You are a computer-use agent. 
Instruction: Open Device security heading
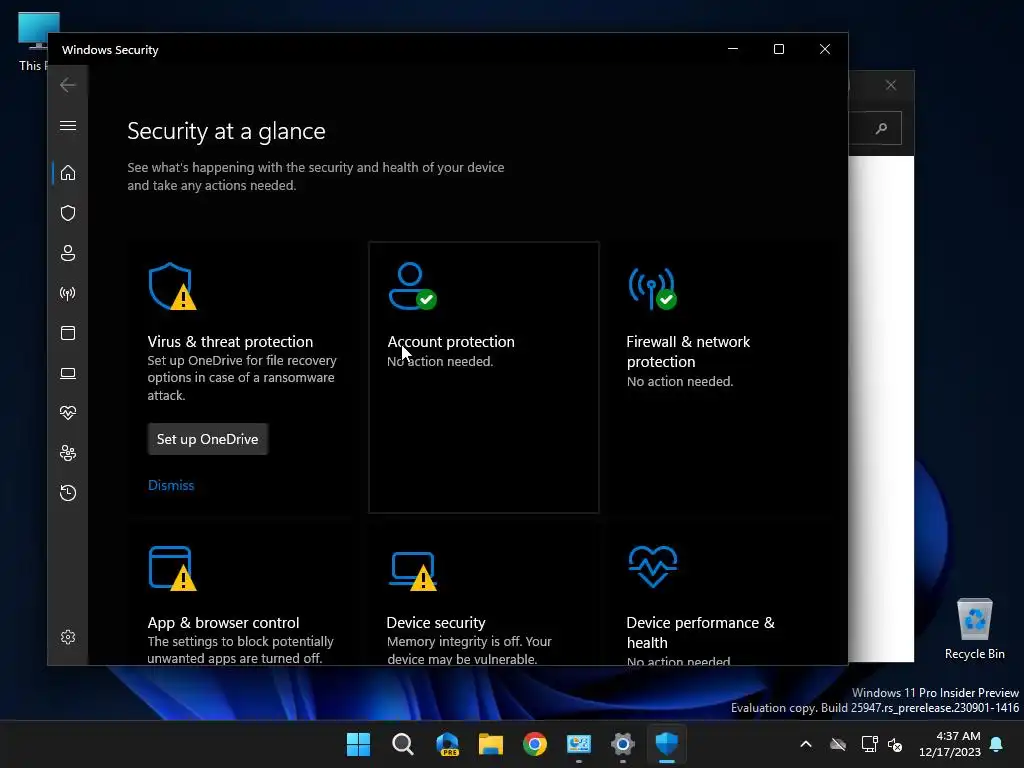click(436, 622)
